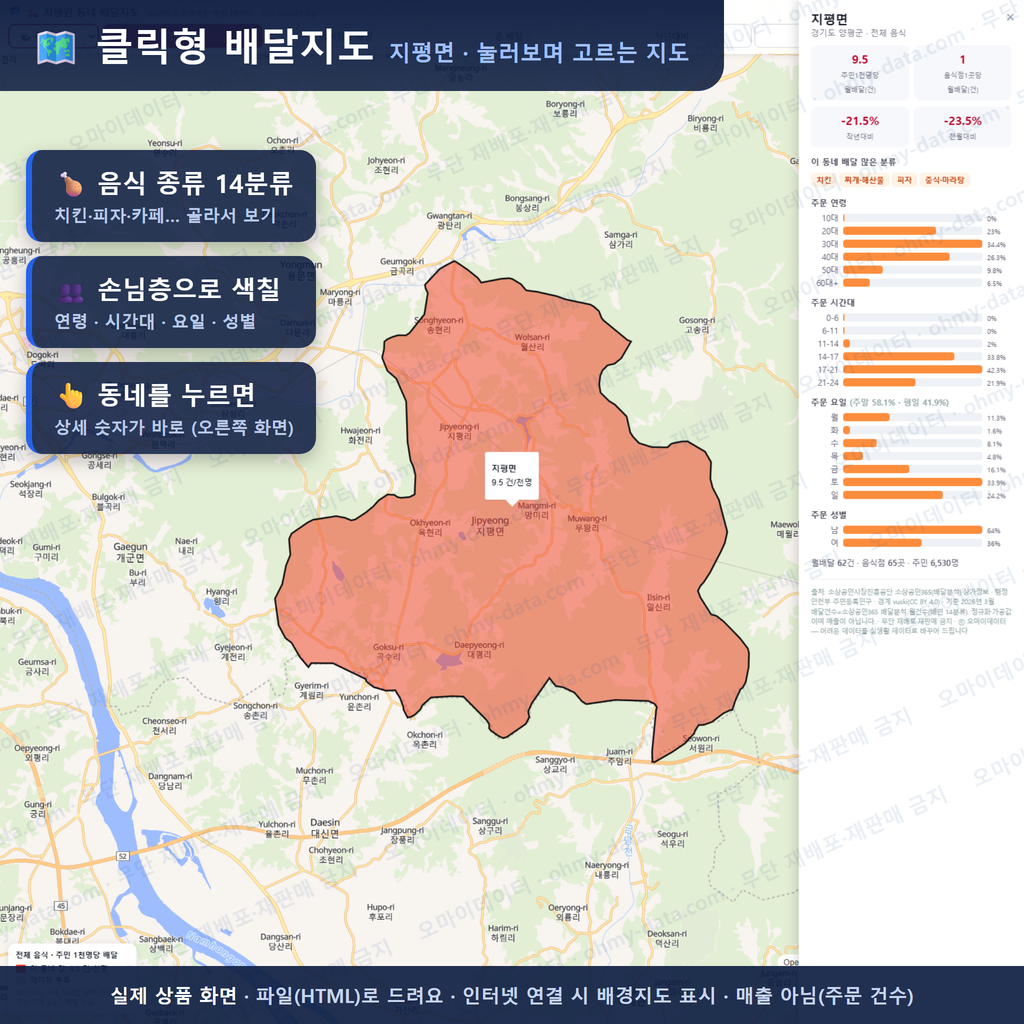
Task: Click the 30대 age bar at 34.4%
Action: pos(912,244)
